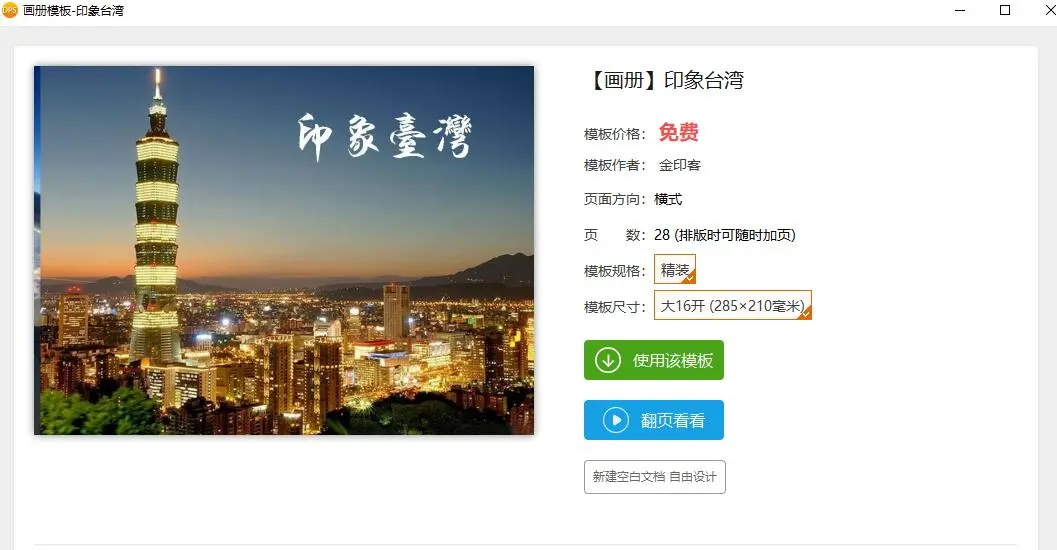This screenshot has width=1057, height=550.
Task: Click the red 免费 price label
Action: click(x=678, y=132)
